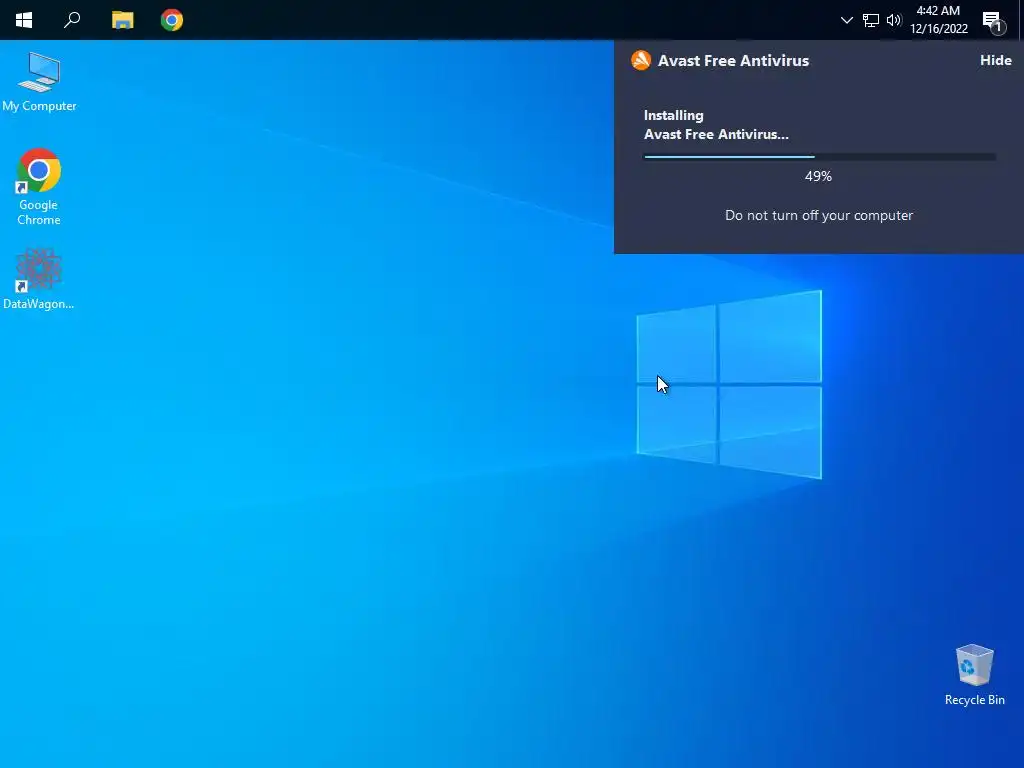Screen dimensions: 1024x768
Task: Click the 'Avast Free Antivirus' panel title
Action: coord(733,61)
